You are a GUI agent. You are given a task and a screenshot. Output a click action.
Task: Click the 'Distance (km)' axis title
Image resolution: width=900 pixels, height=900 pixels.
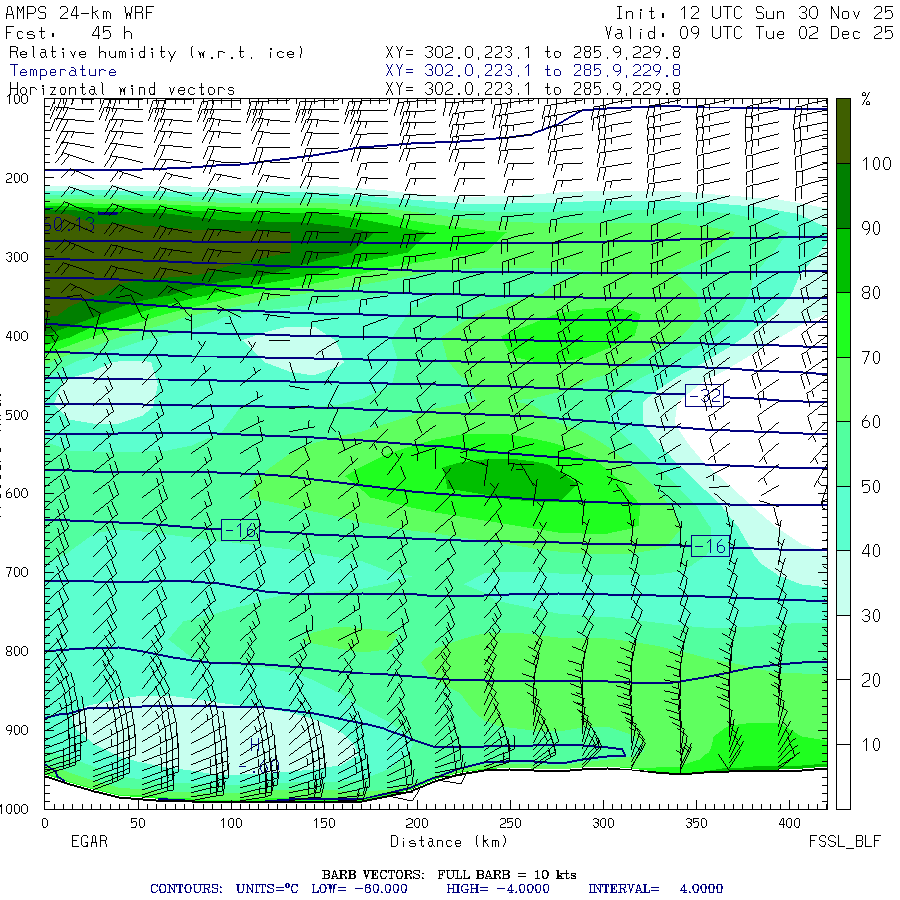(449, 842)
